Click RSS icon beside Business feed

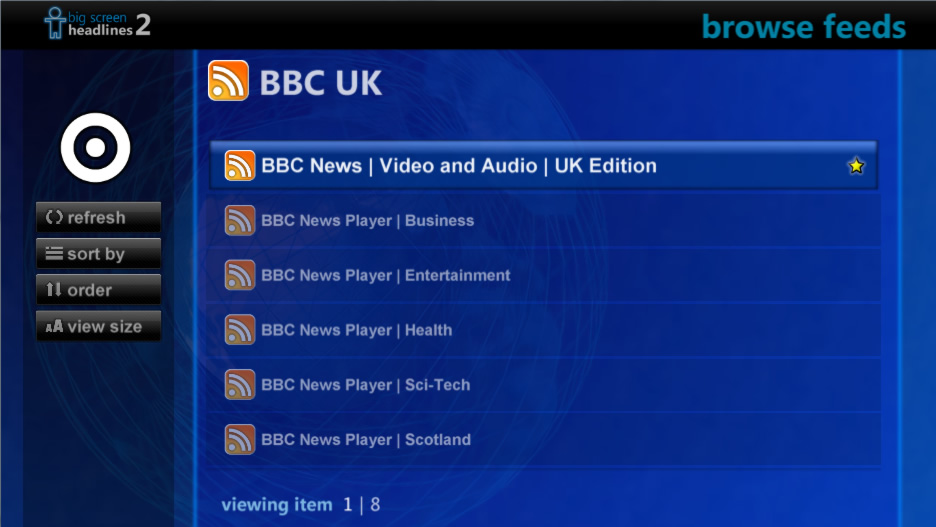(x=239, y=220)
